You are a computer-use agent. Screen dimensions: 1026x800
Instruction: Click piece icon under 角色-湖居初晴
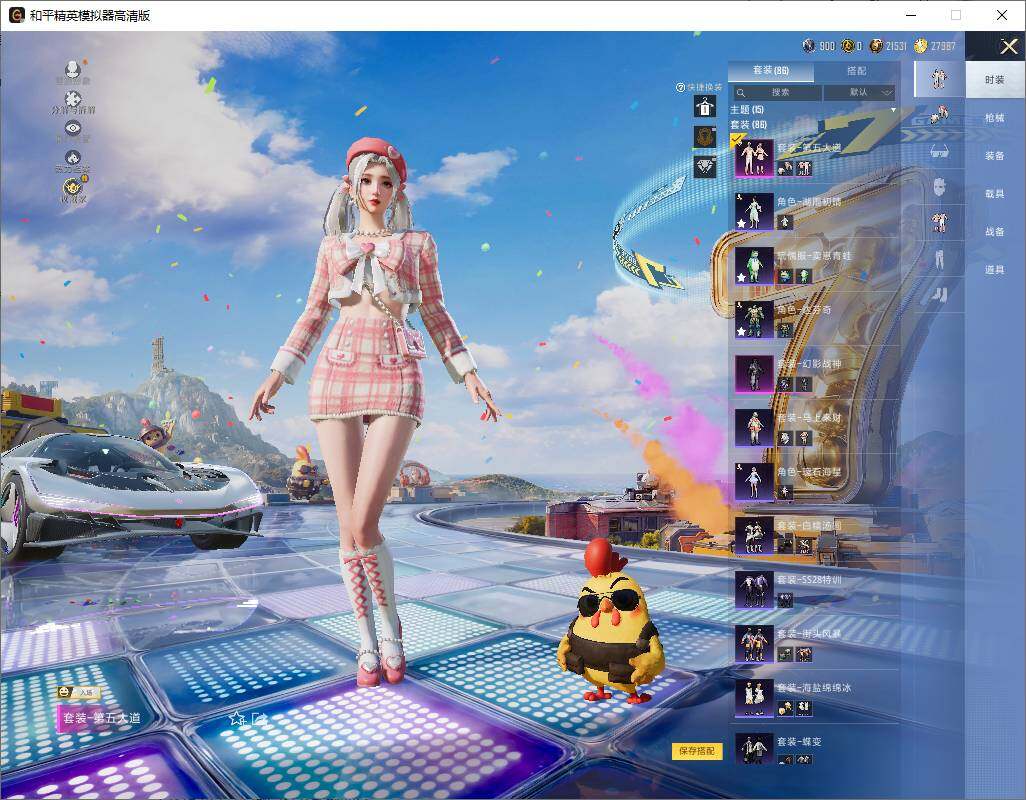pos(785,222)
